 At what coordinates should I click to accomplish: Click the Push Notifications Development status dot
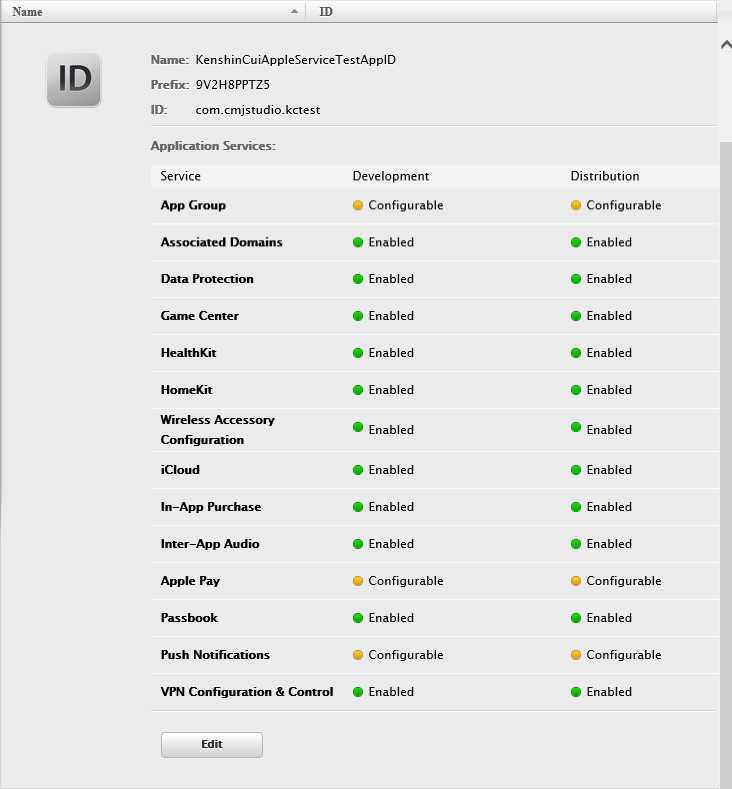(358, 655)
